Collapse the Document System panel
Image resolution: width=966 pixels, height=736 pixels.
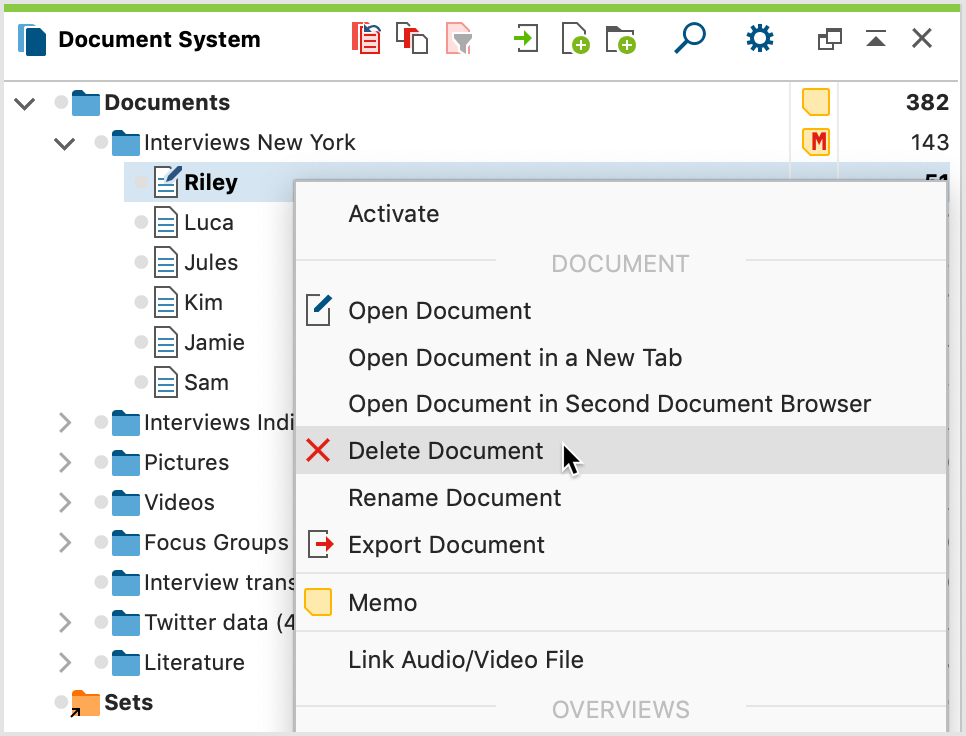pos(875,39)
